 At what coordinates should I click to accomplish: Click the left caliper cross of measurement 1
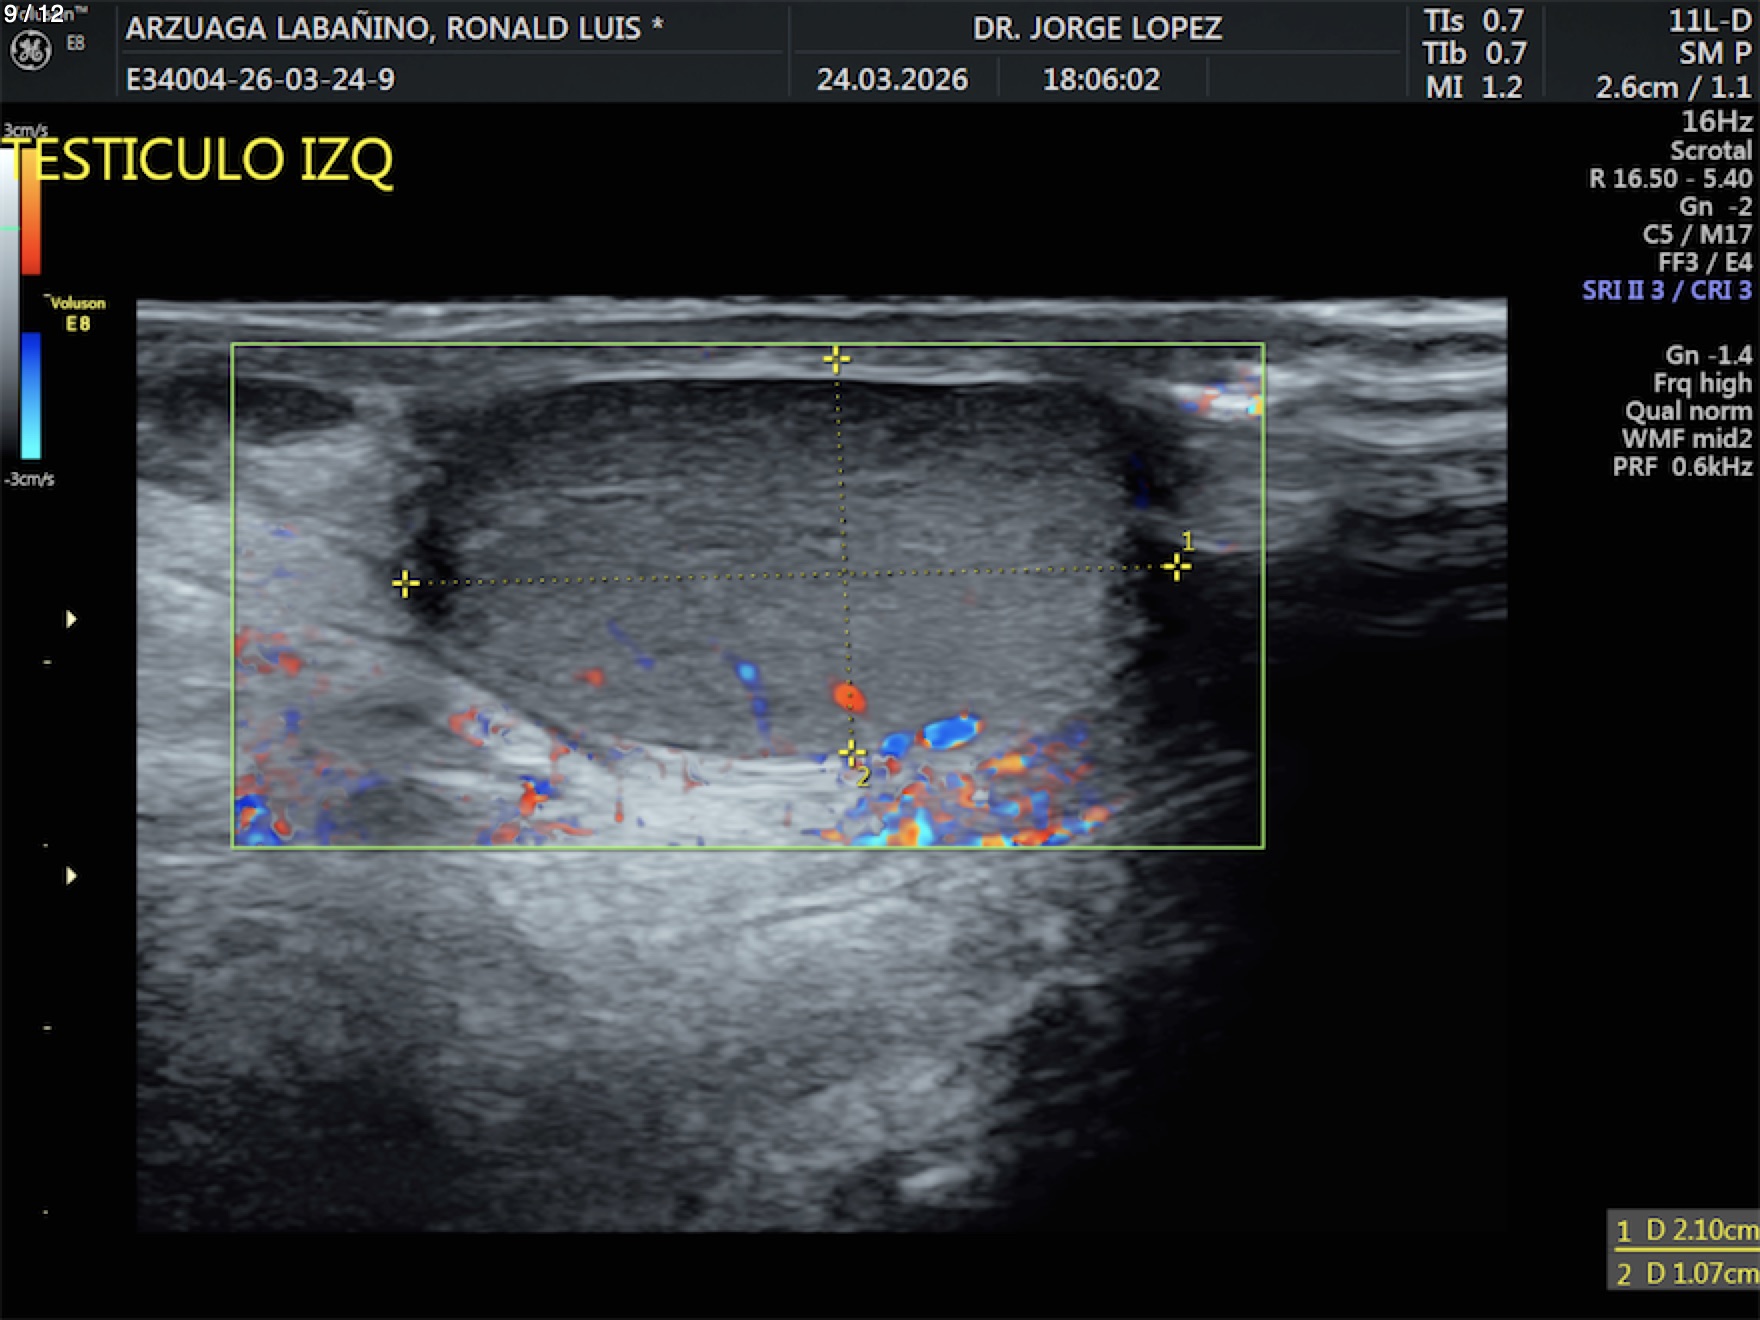405,583
